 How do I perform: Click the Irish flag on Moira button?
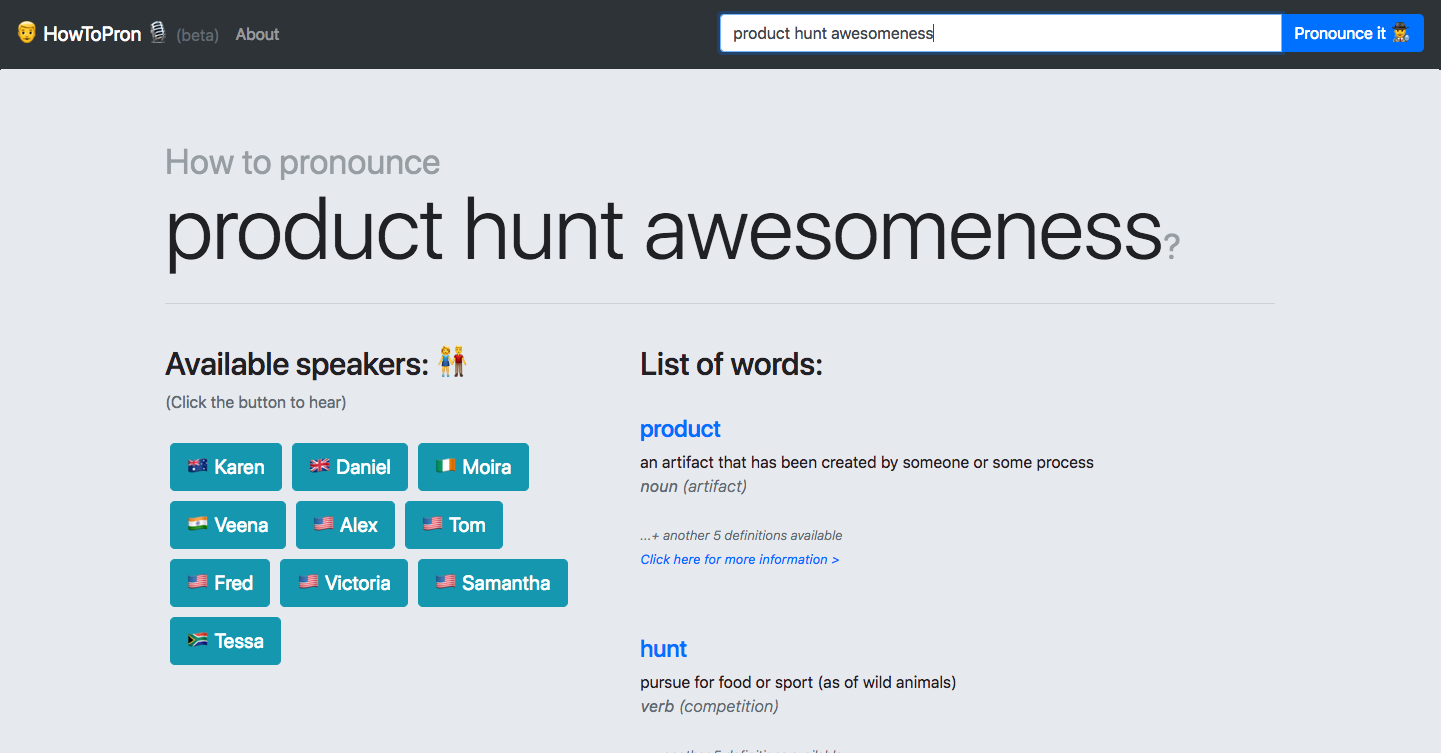pos(446,466)
